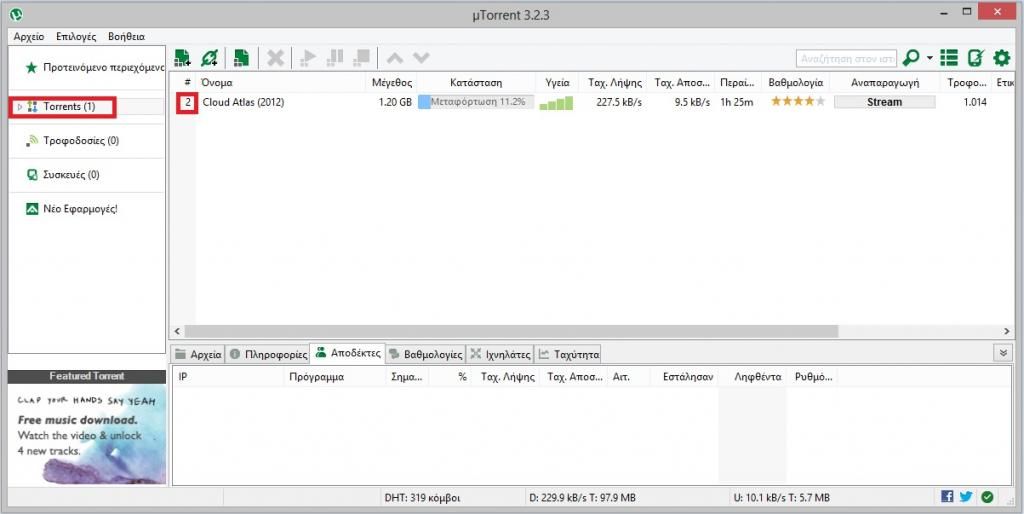
Task: Click the Add Torrent from URL icon
Action: (210, 58)
